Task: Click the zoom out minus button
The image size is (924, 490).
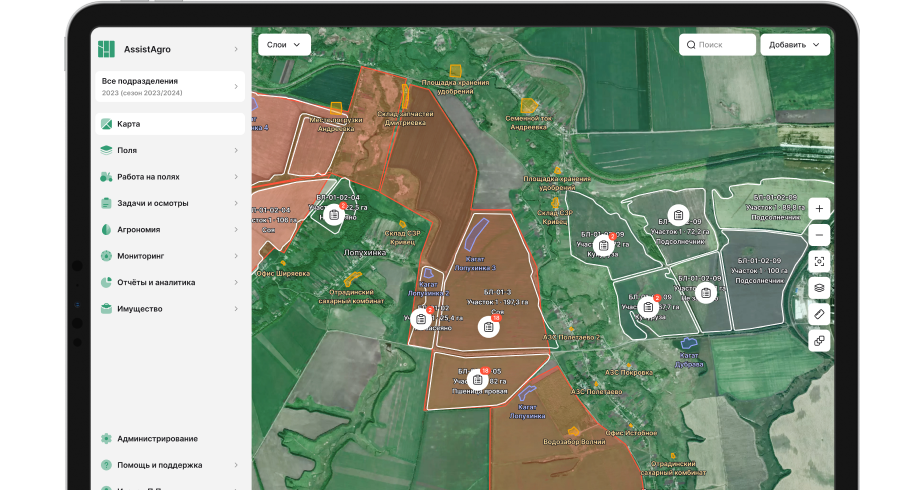Action: (x=819, y=235)
